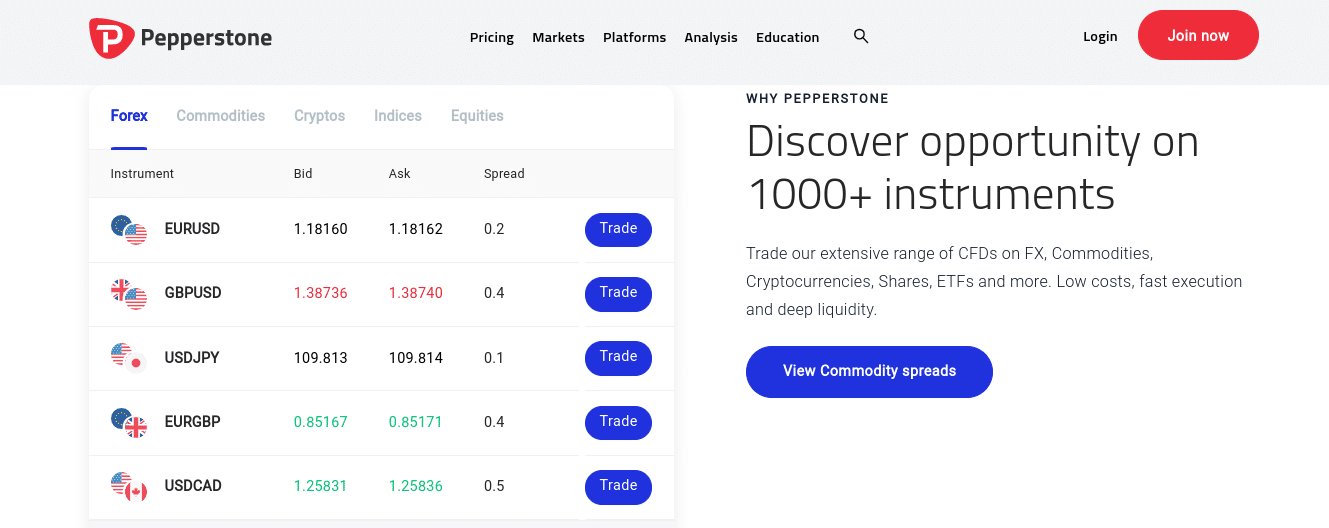Click the WHY PEPPERSTONE heading
Image resolution: width=1329 pixels, height=528 pixels.
click(x=817, y=99)
